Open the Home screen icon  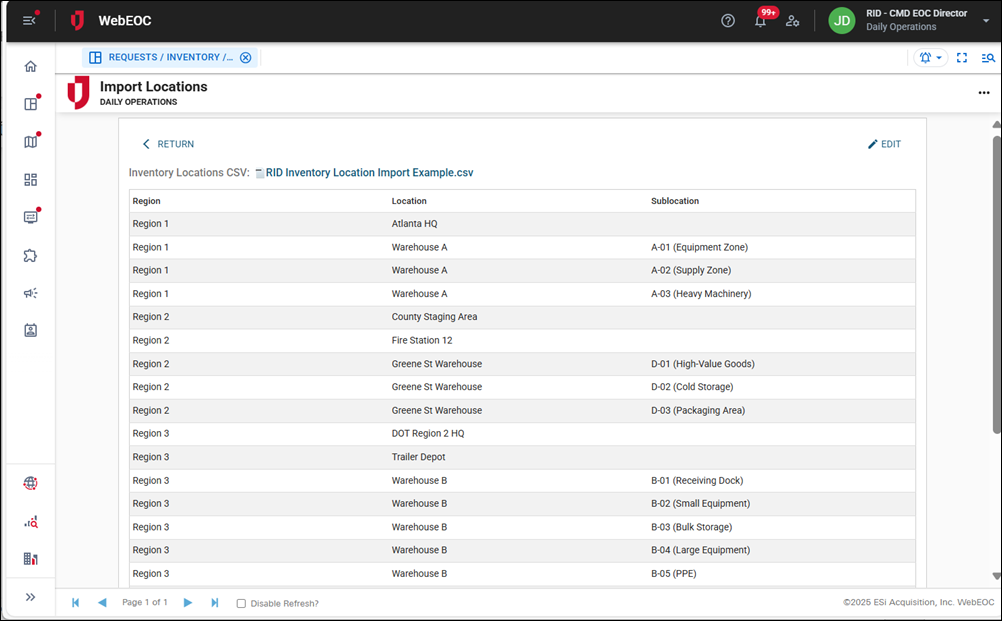coord(30,66)
